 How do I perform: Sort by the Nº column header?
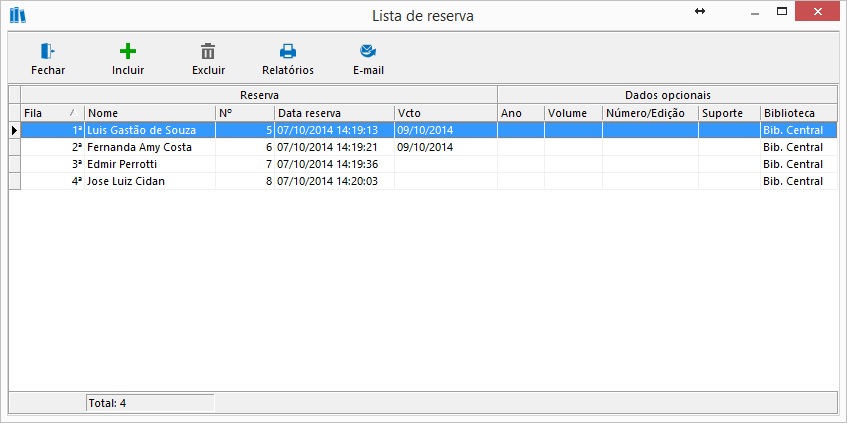click(x=245, y=113)
